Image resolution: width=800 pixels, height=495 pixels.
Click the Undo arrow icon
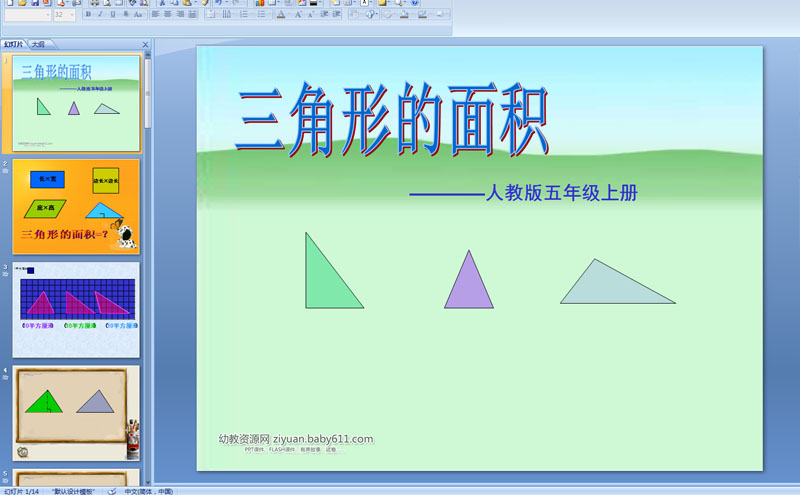coord(218,3)
